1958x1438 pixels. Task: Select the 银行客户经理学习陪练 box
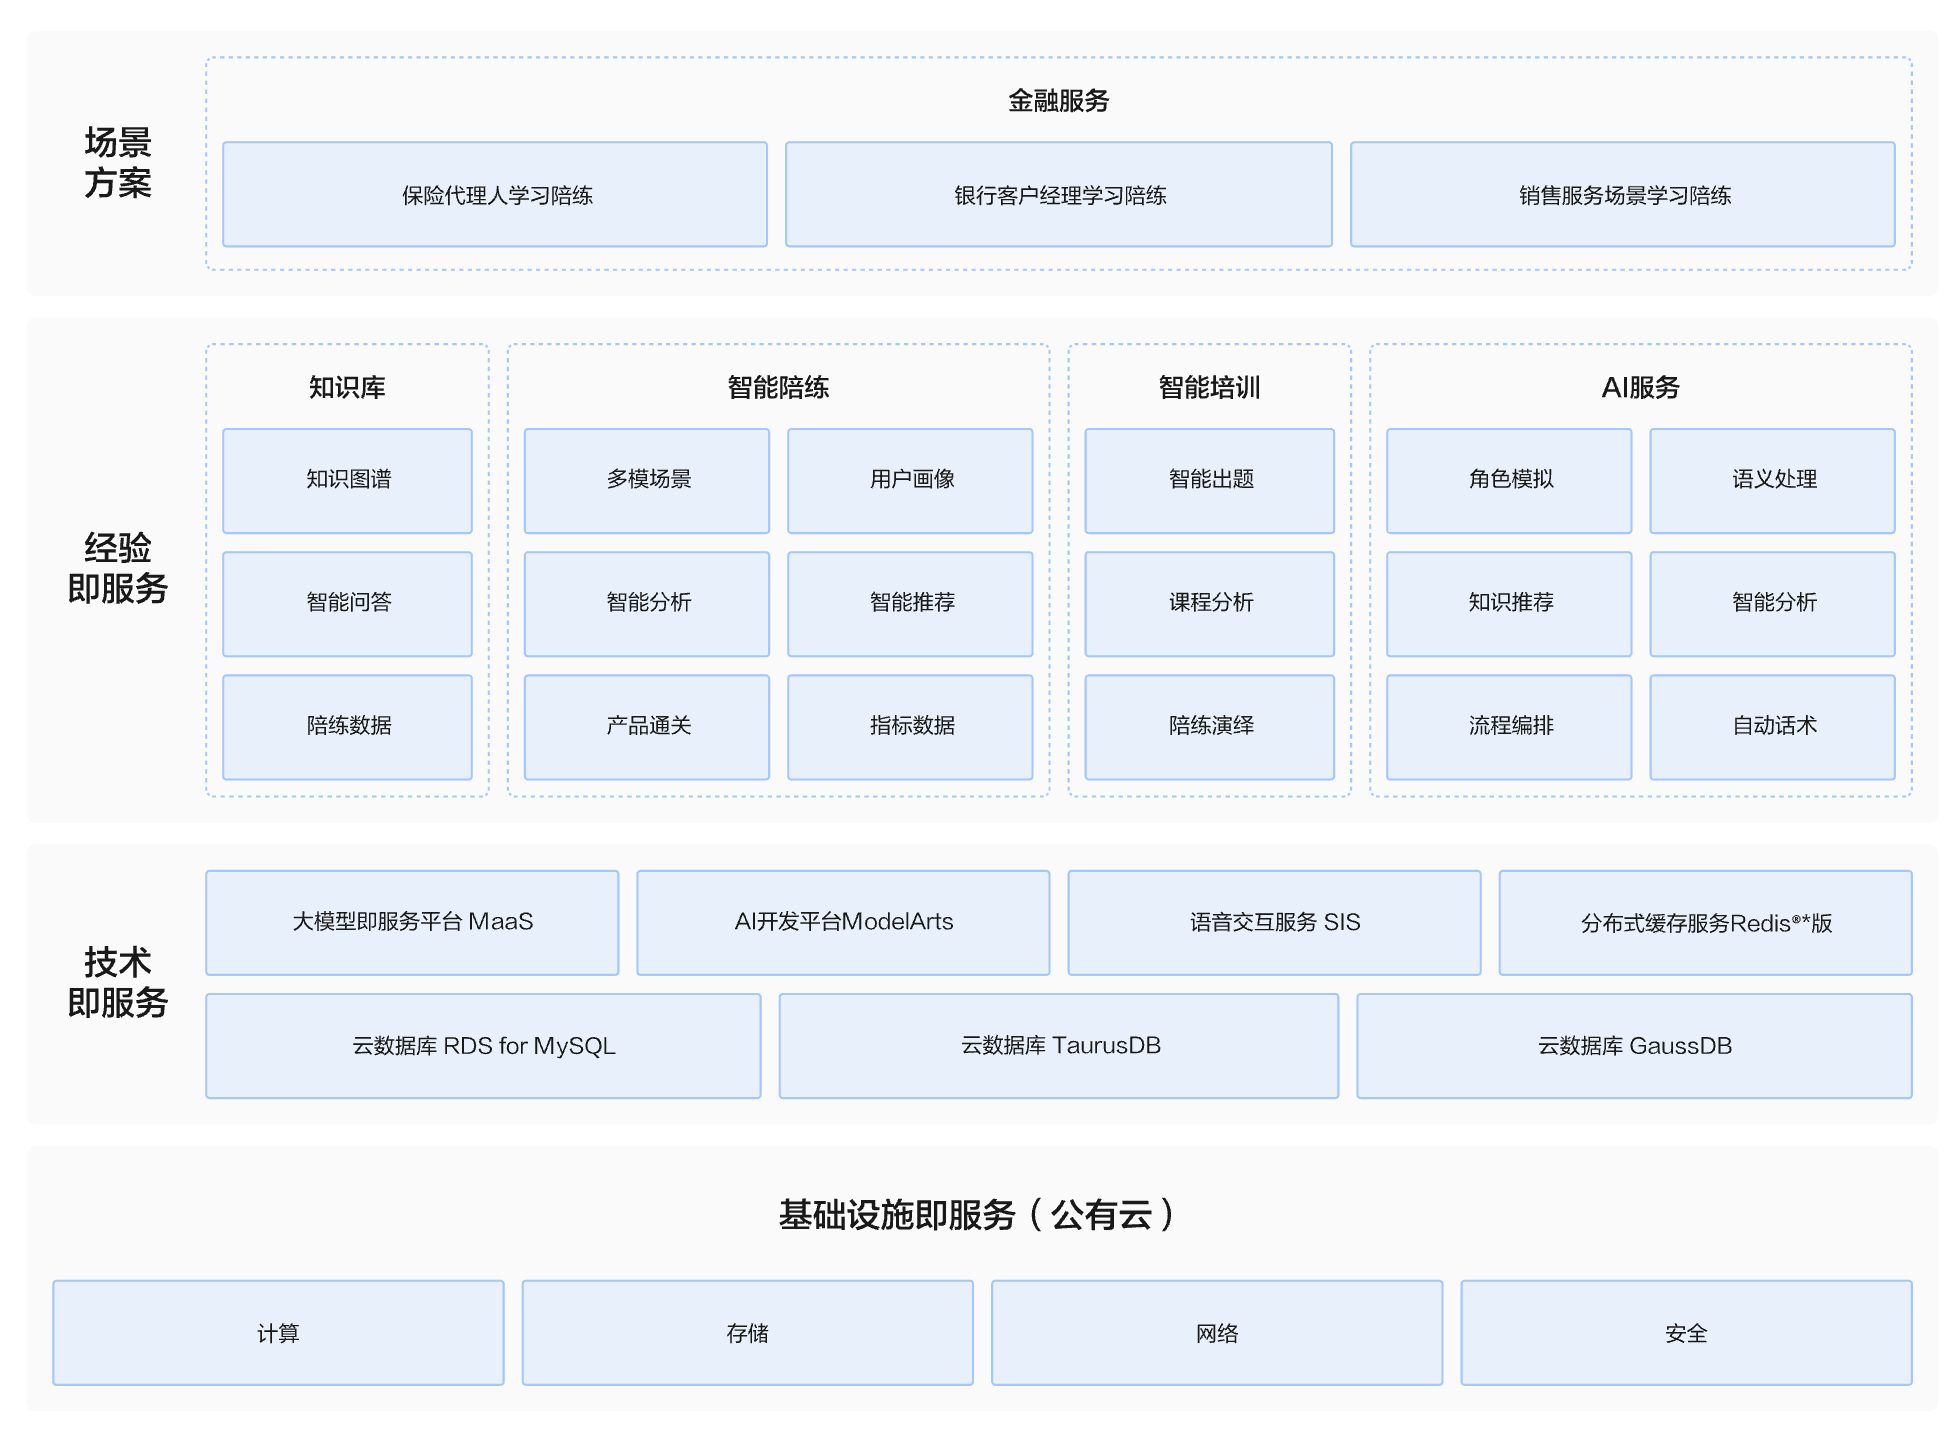pyautogui.click(x=1058, y=195)
